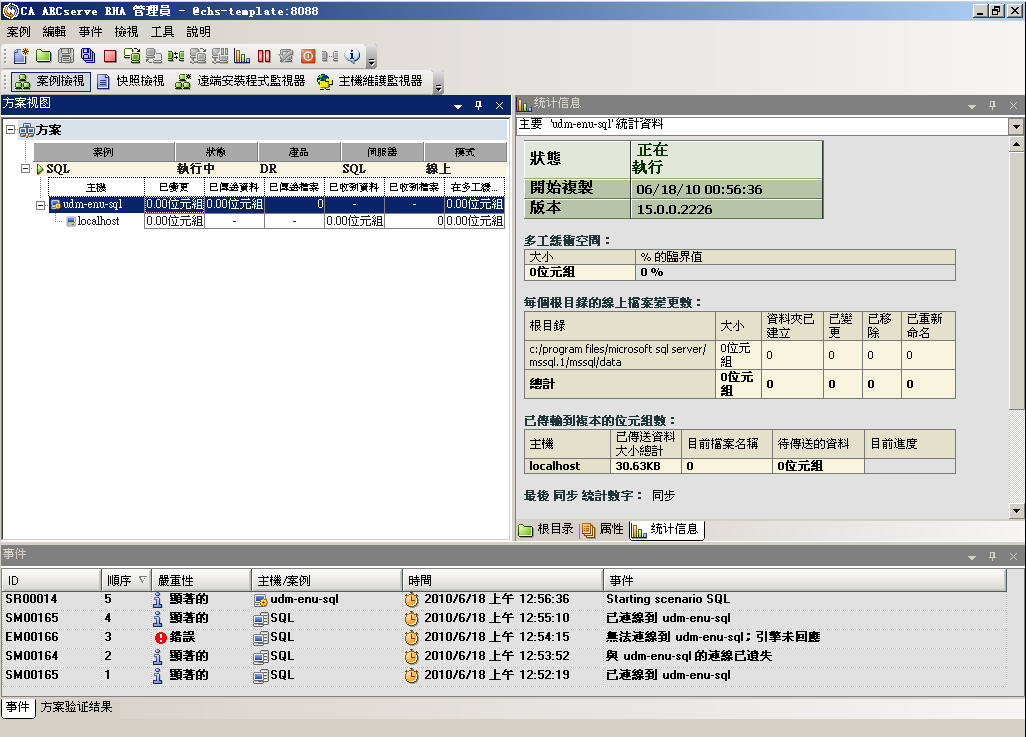Click the blue info help icon

coord(352,56)
